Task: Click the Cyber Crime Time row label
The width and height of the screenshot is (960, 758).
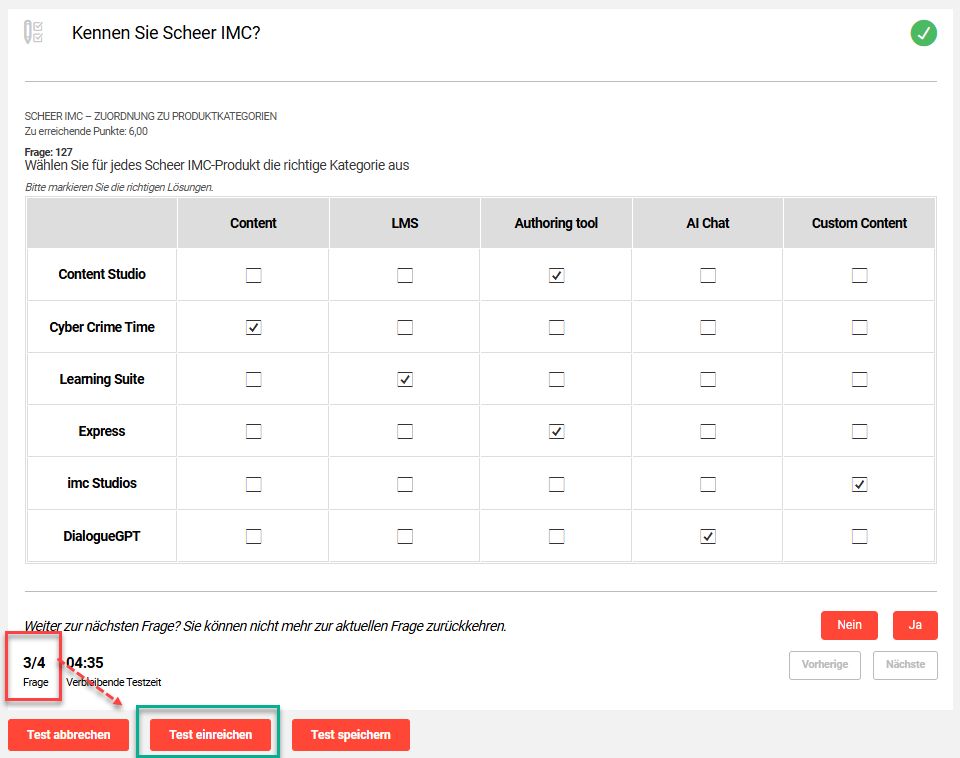Action: [x=102, y=328]
